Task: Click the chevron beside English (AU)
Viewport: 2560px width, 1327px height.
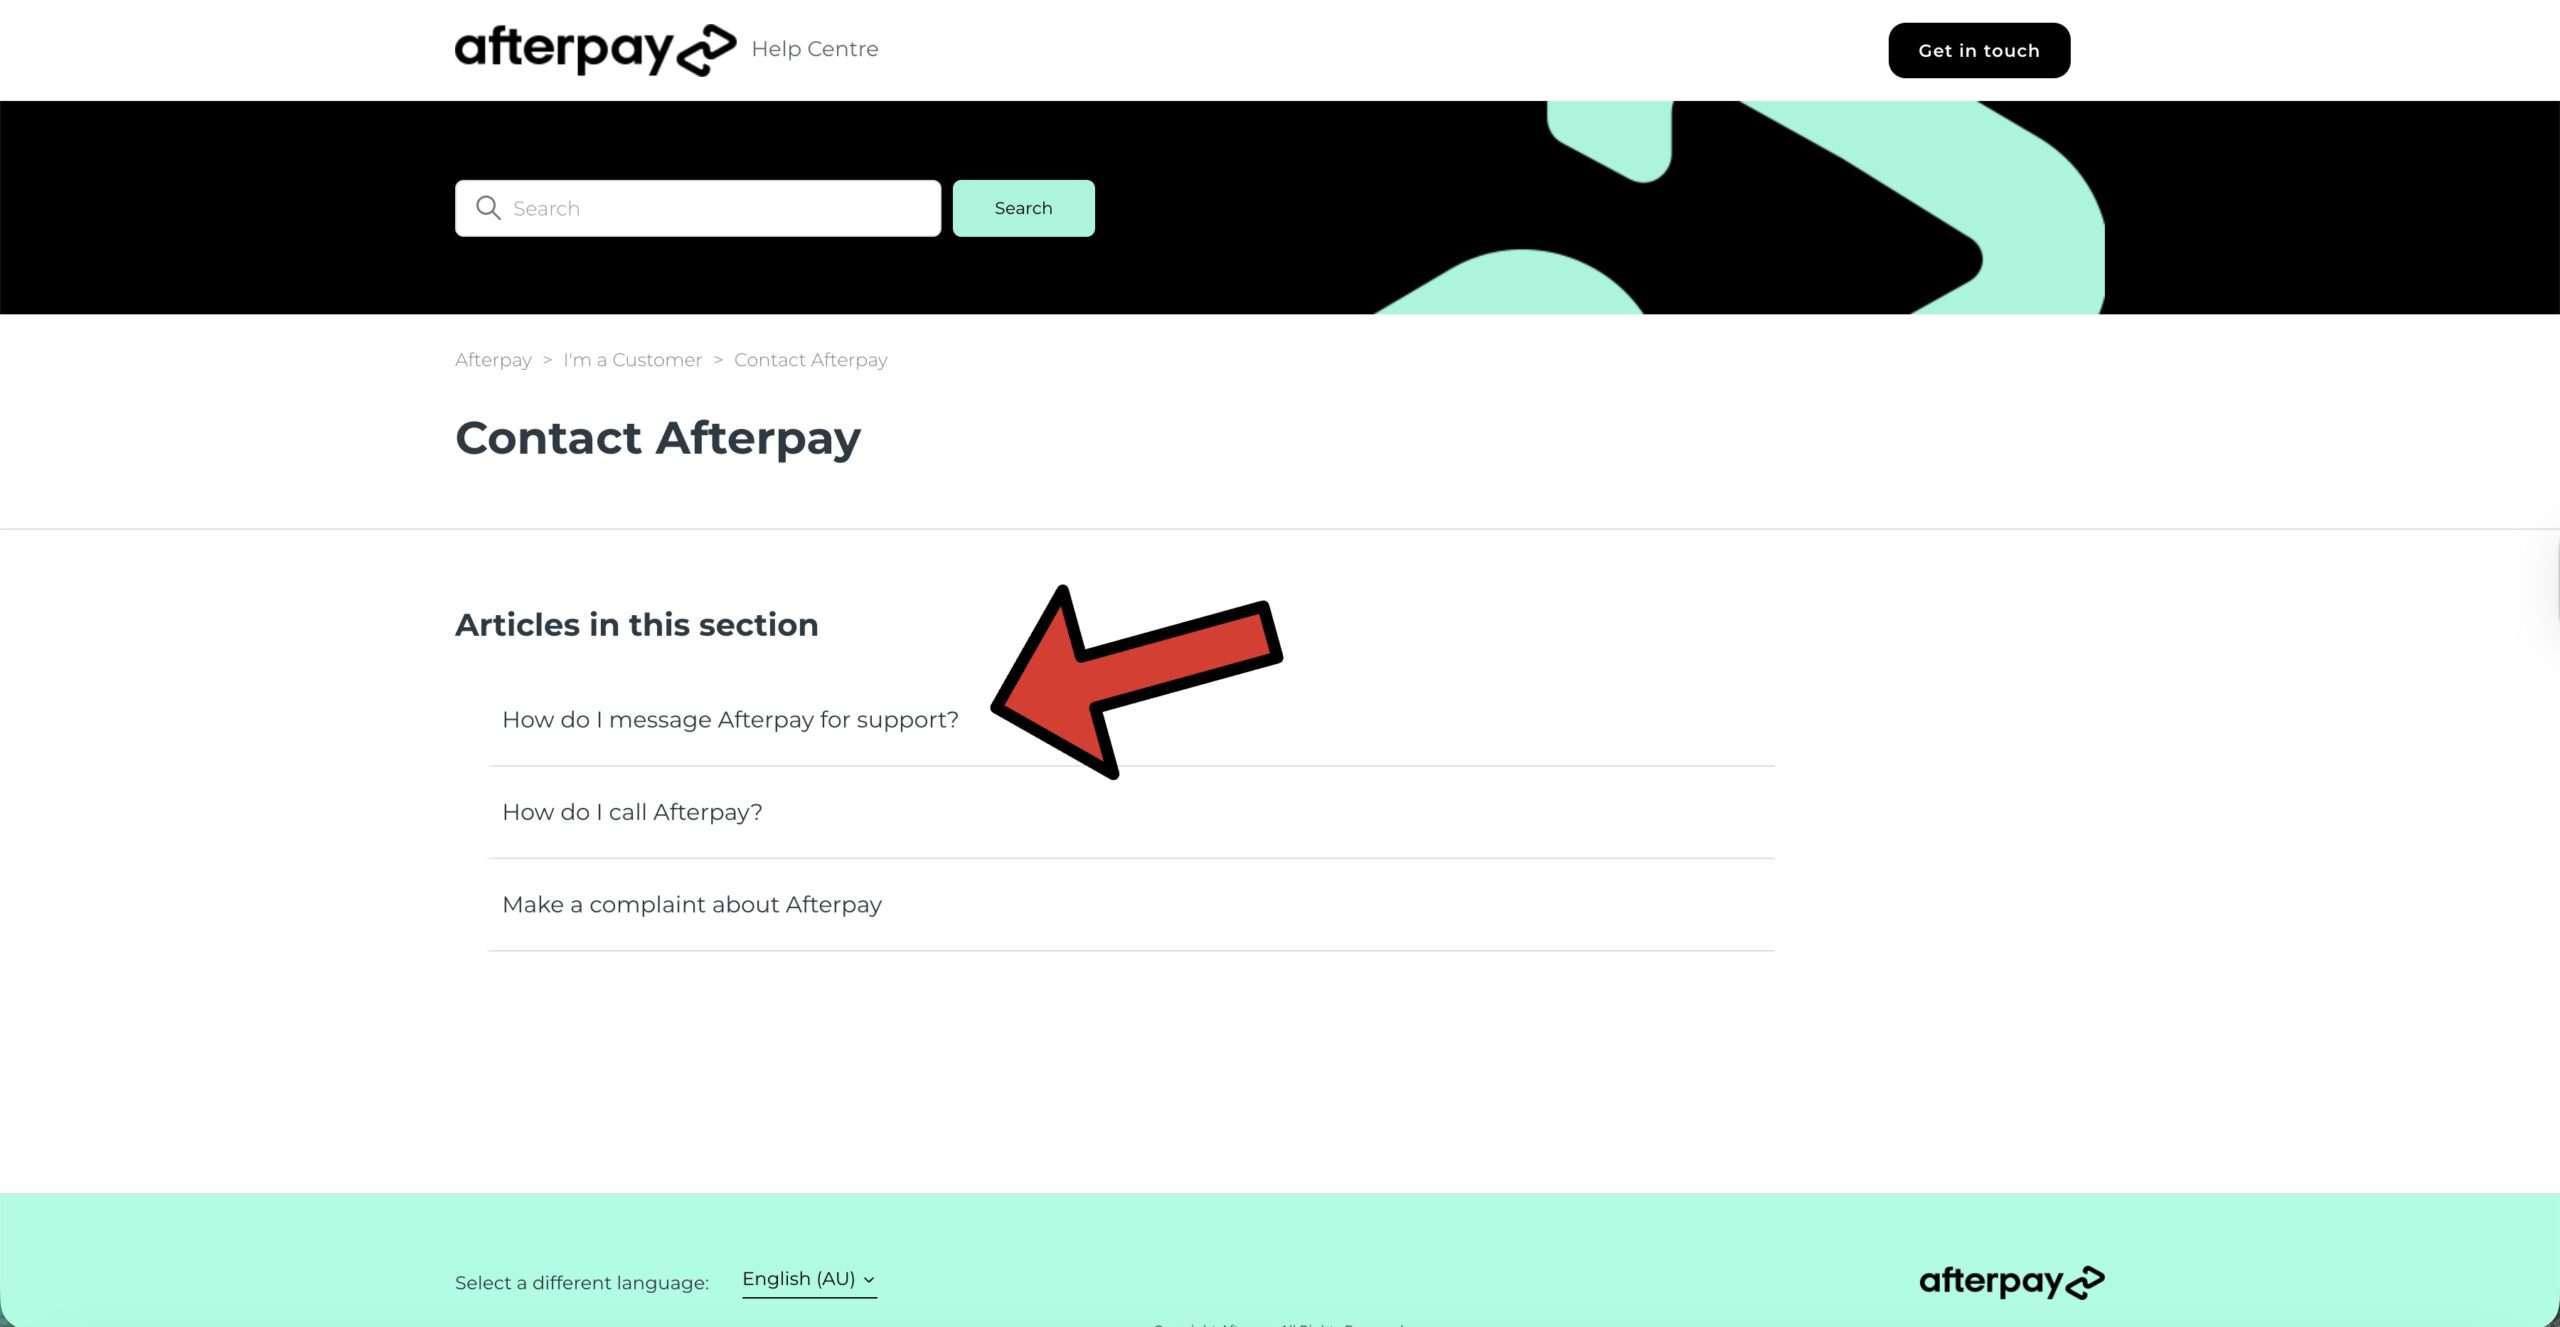Action: [869, 1280]
